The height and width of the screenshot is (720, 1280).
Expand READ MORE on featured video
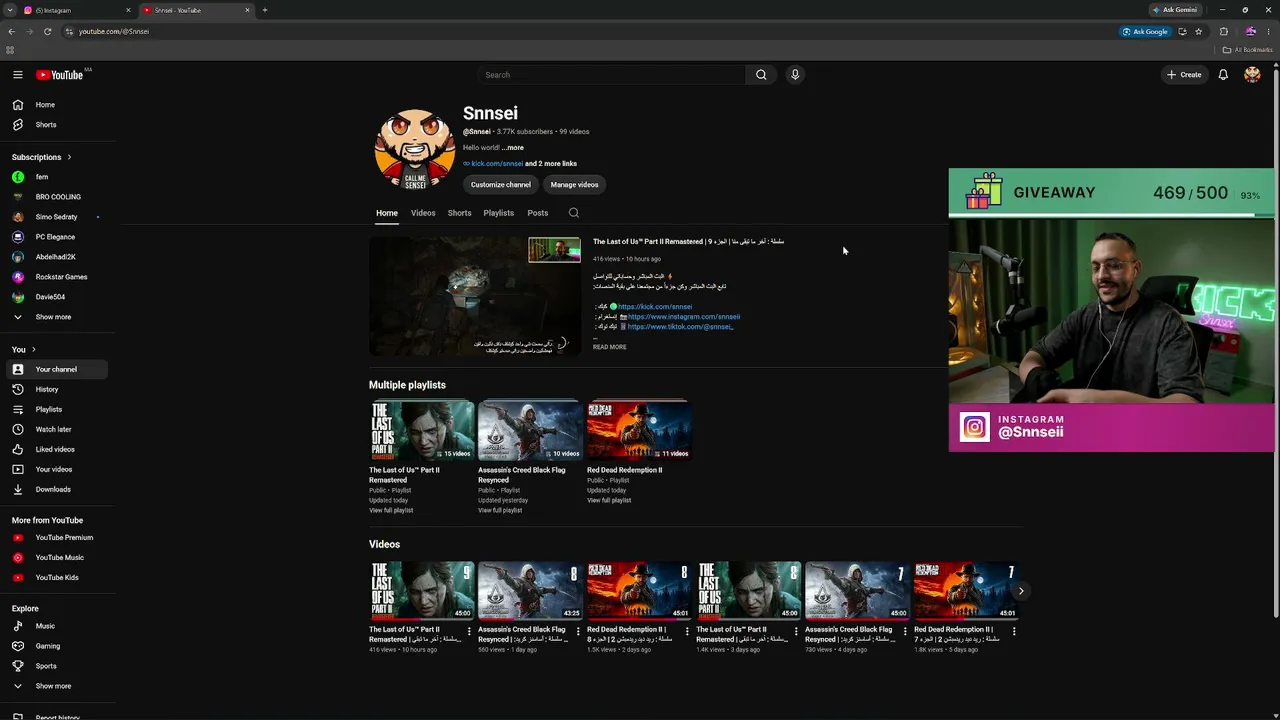pos(610,347)
